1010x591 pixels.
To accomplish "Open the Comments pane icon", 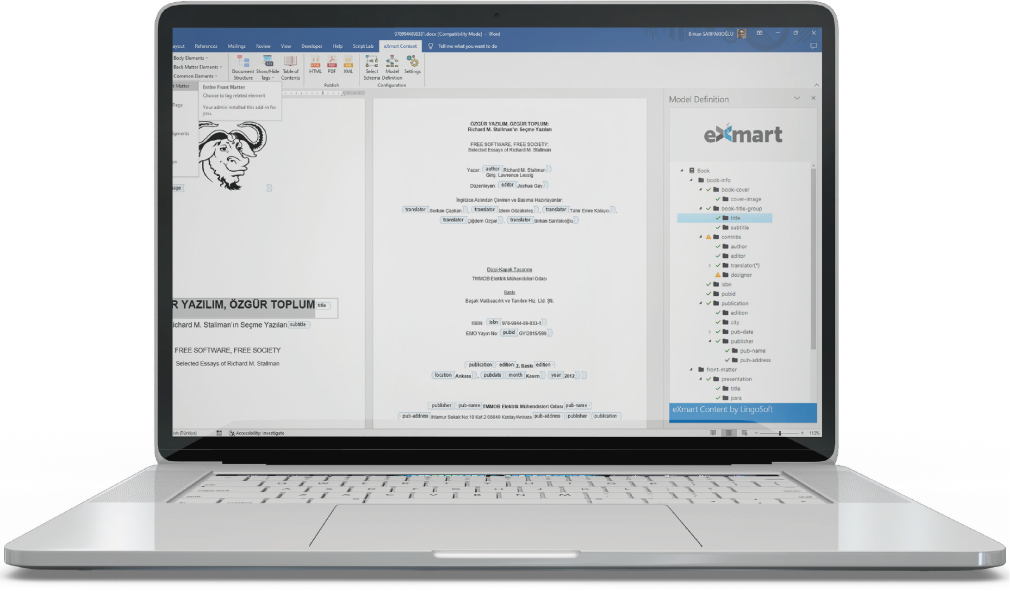I will [x=814, y=46].
